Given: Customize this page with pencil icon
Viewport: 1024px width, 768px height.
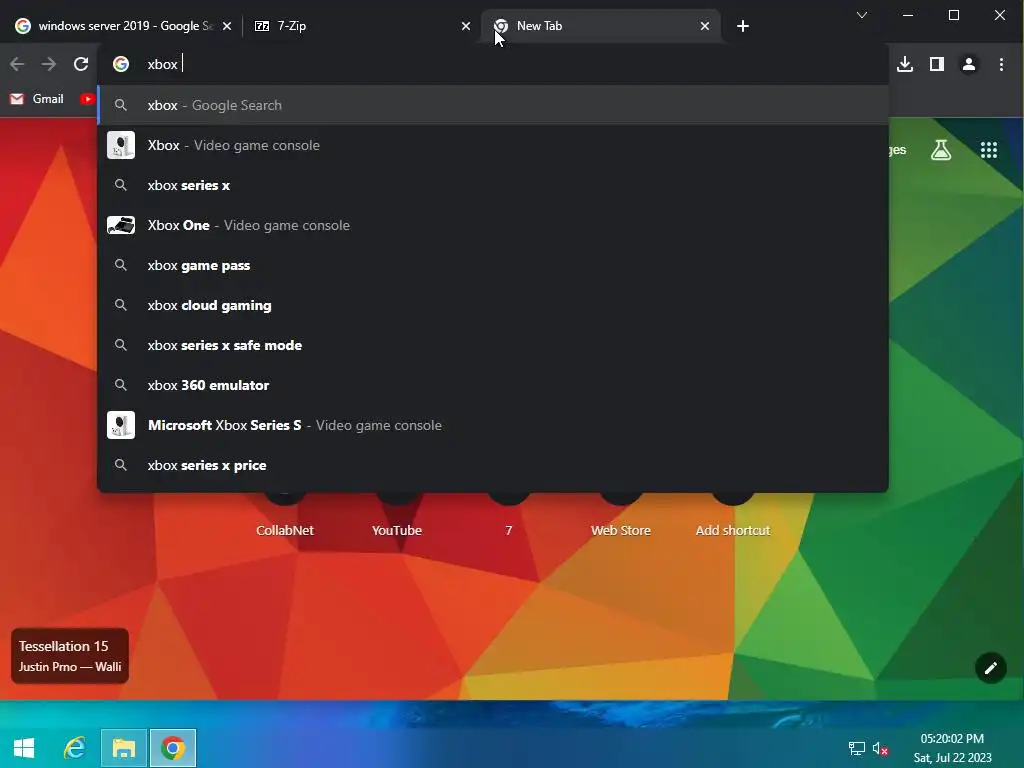Looking at the screenshot, I should (x=990, y=667).
